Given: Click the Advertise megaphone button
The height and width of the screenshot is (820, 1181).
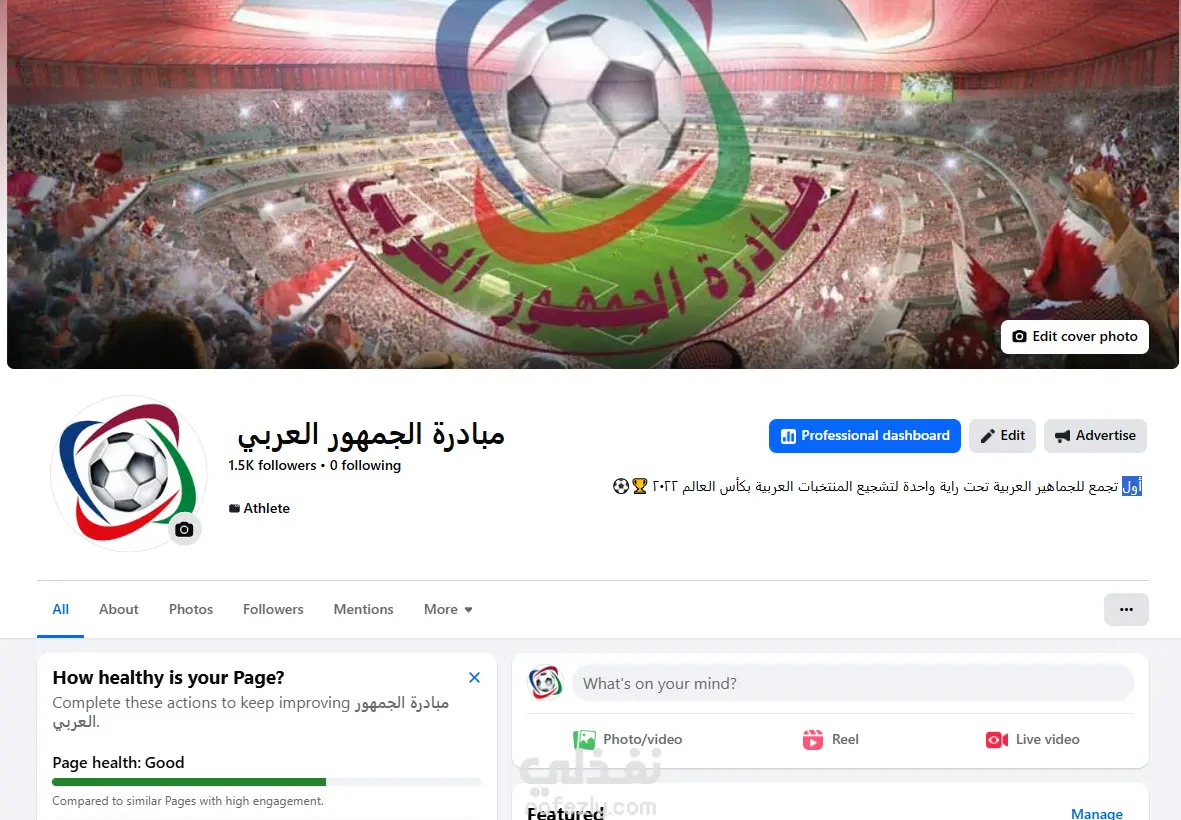Looking at the screenshot, I should (1095, 436).
